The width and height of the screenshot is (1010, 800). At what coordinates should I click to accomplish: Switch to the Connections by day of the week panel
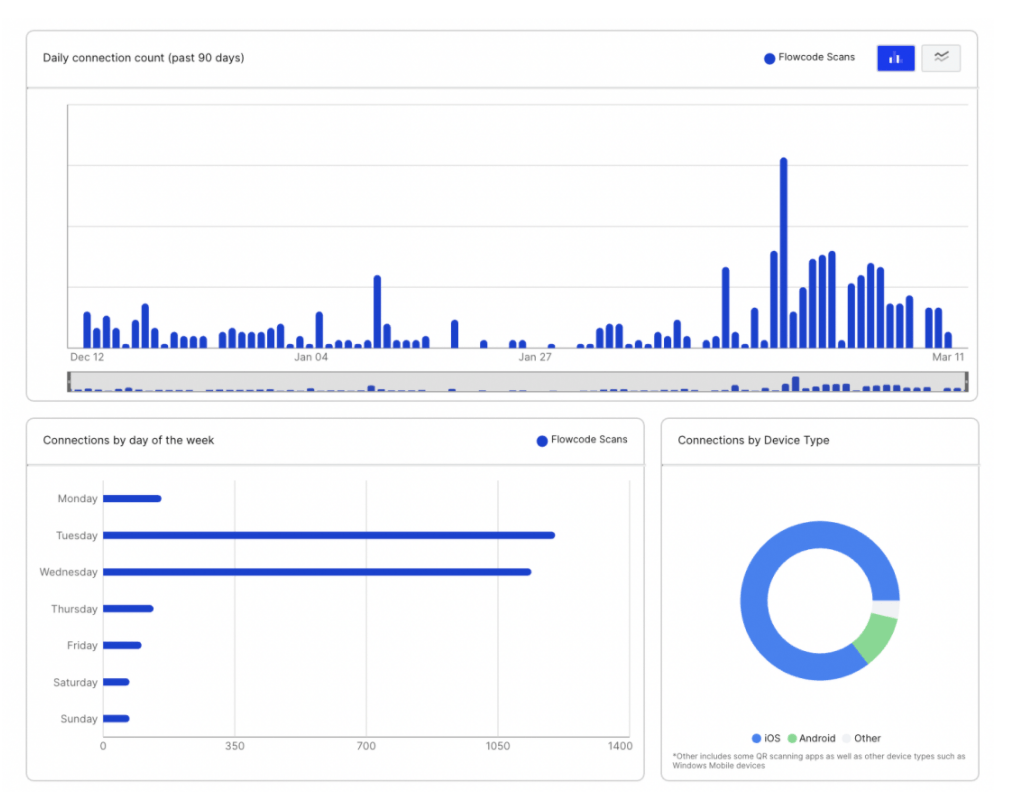pyautogui.click(x=130, y=440)
